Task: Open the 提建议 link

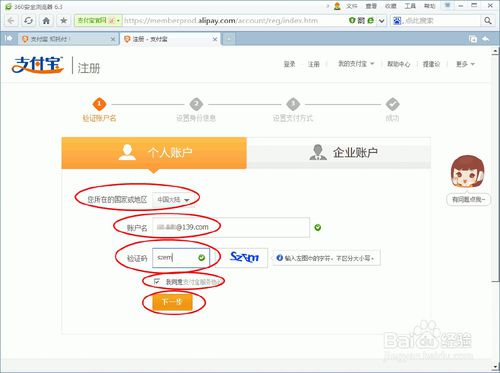Action: coord(431,64)
